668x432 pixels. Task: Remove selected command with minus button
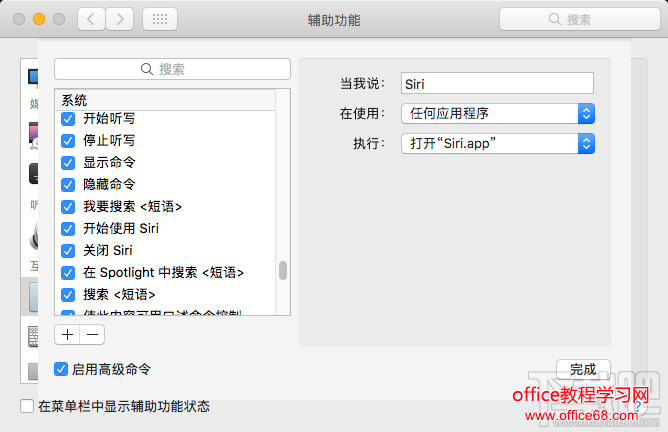(91, 335)
